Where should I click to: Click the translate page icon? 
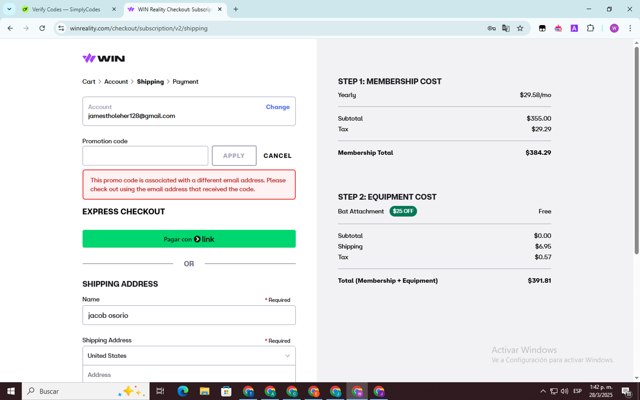coord(506,28)
